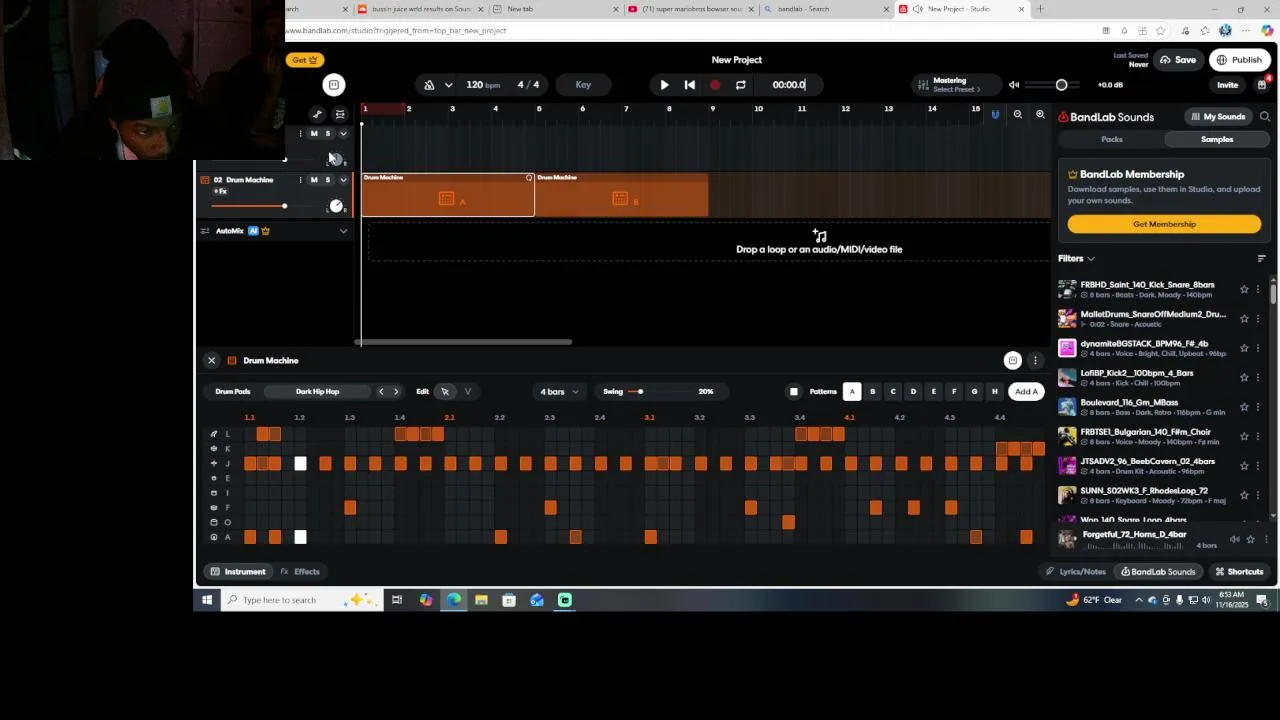Click the 120 bpm tempo field
Viewport: 1280px width, 720px height.
[x=482, y=85]
